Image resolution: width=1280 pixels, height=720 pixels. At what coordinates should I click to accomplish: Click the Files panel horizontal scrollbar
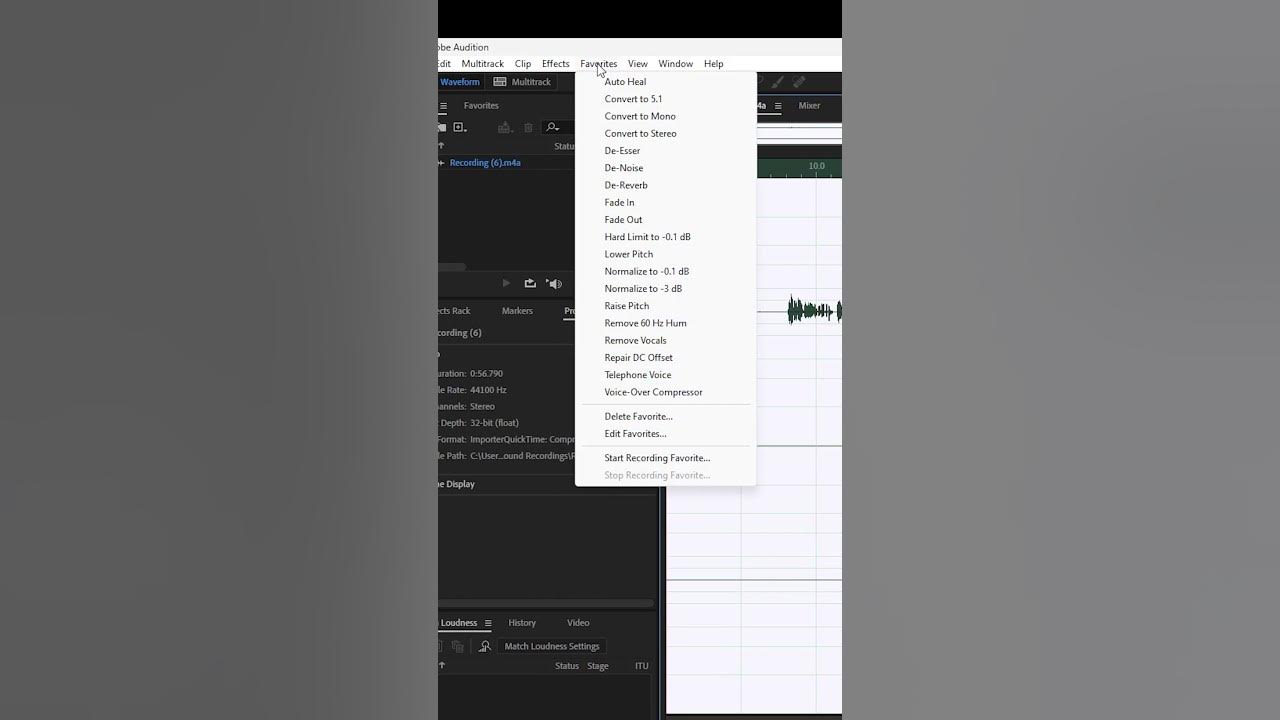click(x=452, y=267)
